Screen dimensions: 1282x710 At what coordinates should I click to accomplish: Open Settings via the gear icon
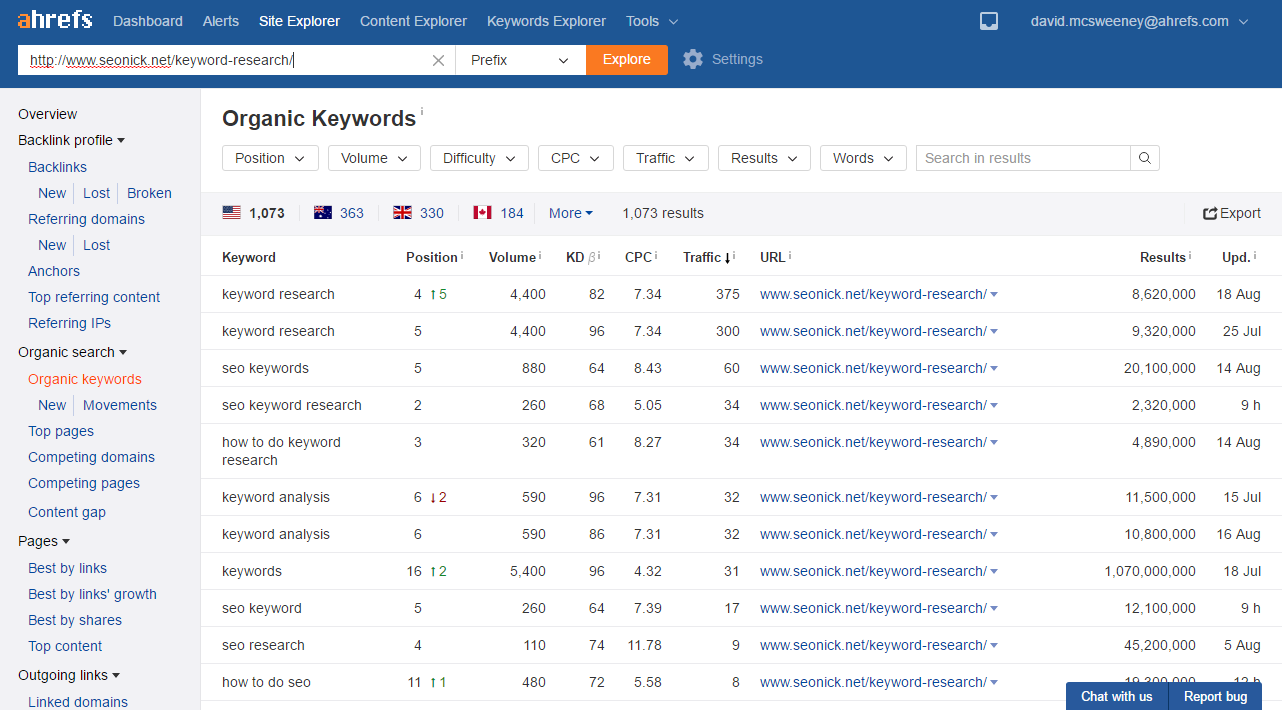pyautogui.click(x=693, y=59)
